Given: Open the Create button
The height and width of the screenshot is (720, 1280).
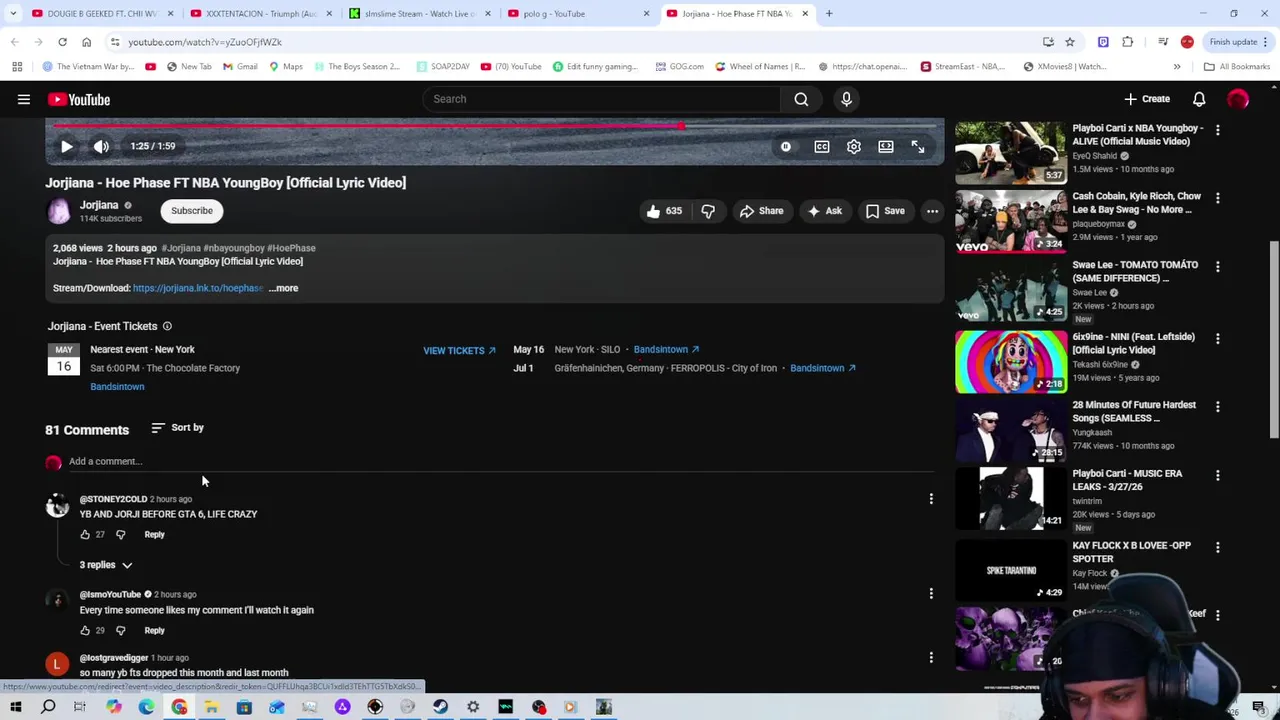Looking at the screenshot, I should [x=1147, y=99].
